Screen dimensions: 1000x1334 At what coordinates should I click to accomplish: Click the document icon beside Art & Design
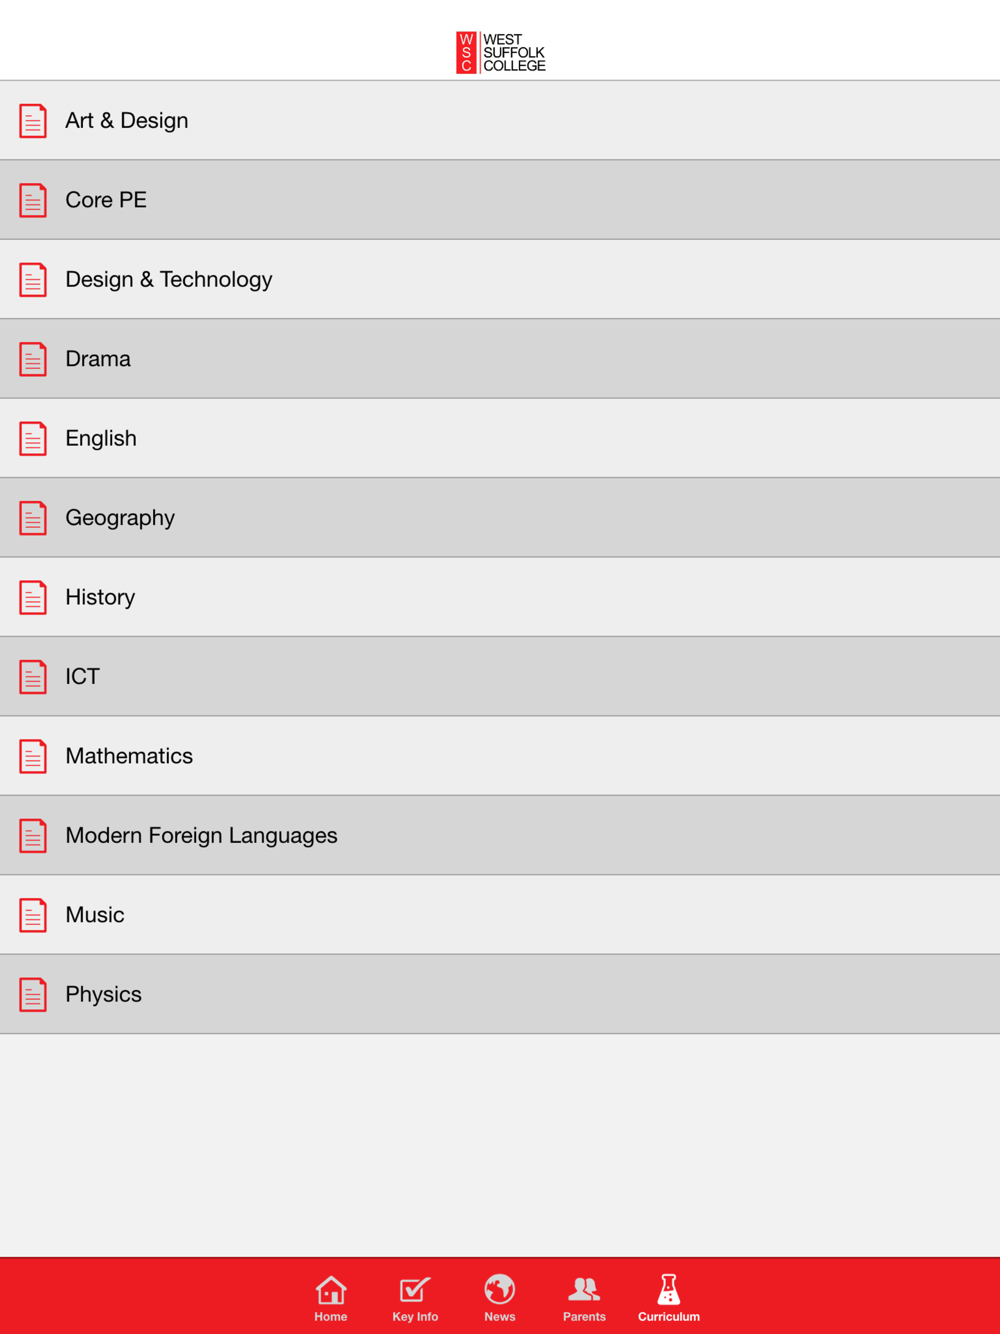click(33, 121)
